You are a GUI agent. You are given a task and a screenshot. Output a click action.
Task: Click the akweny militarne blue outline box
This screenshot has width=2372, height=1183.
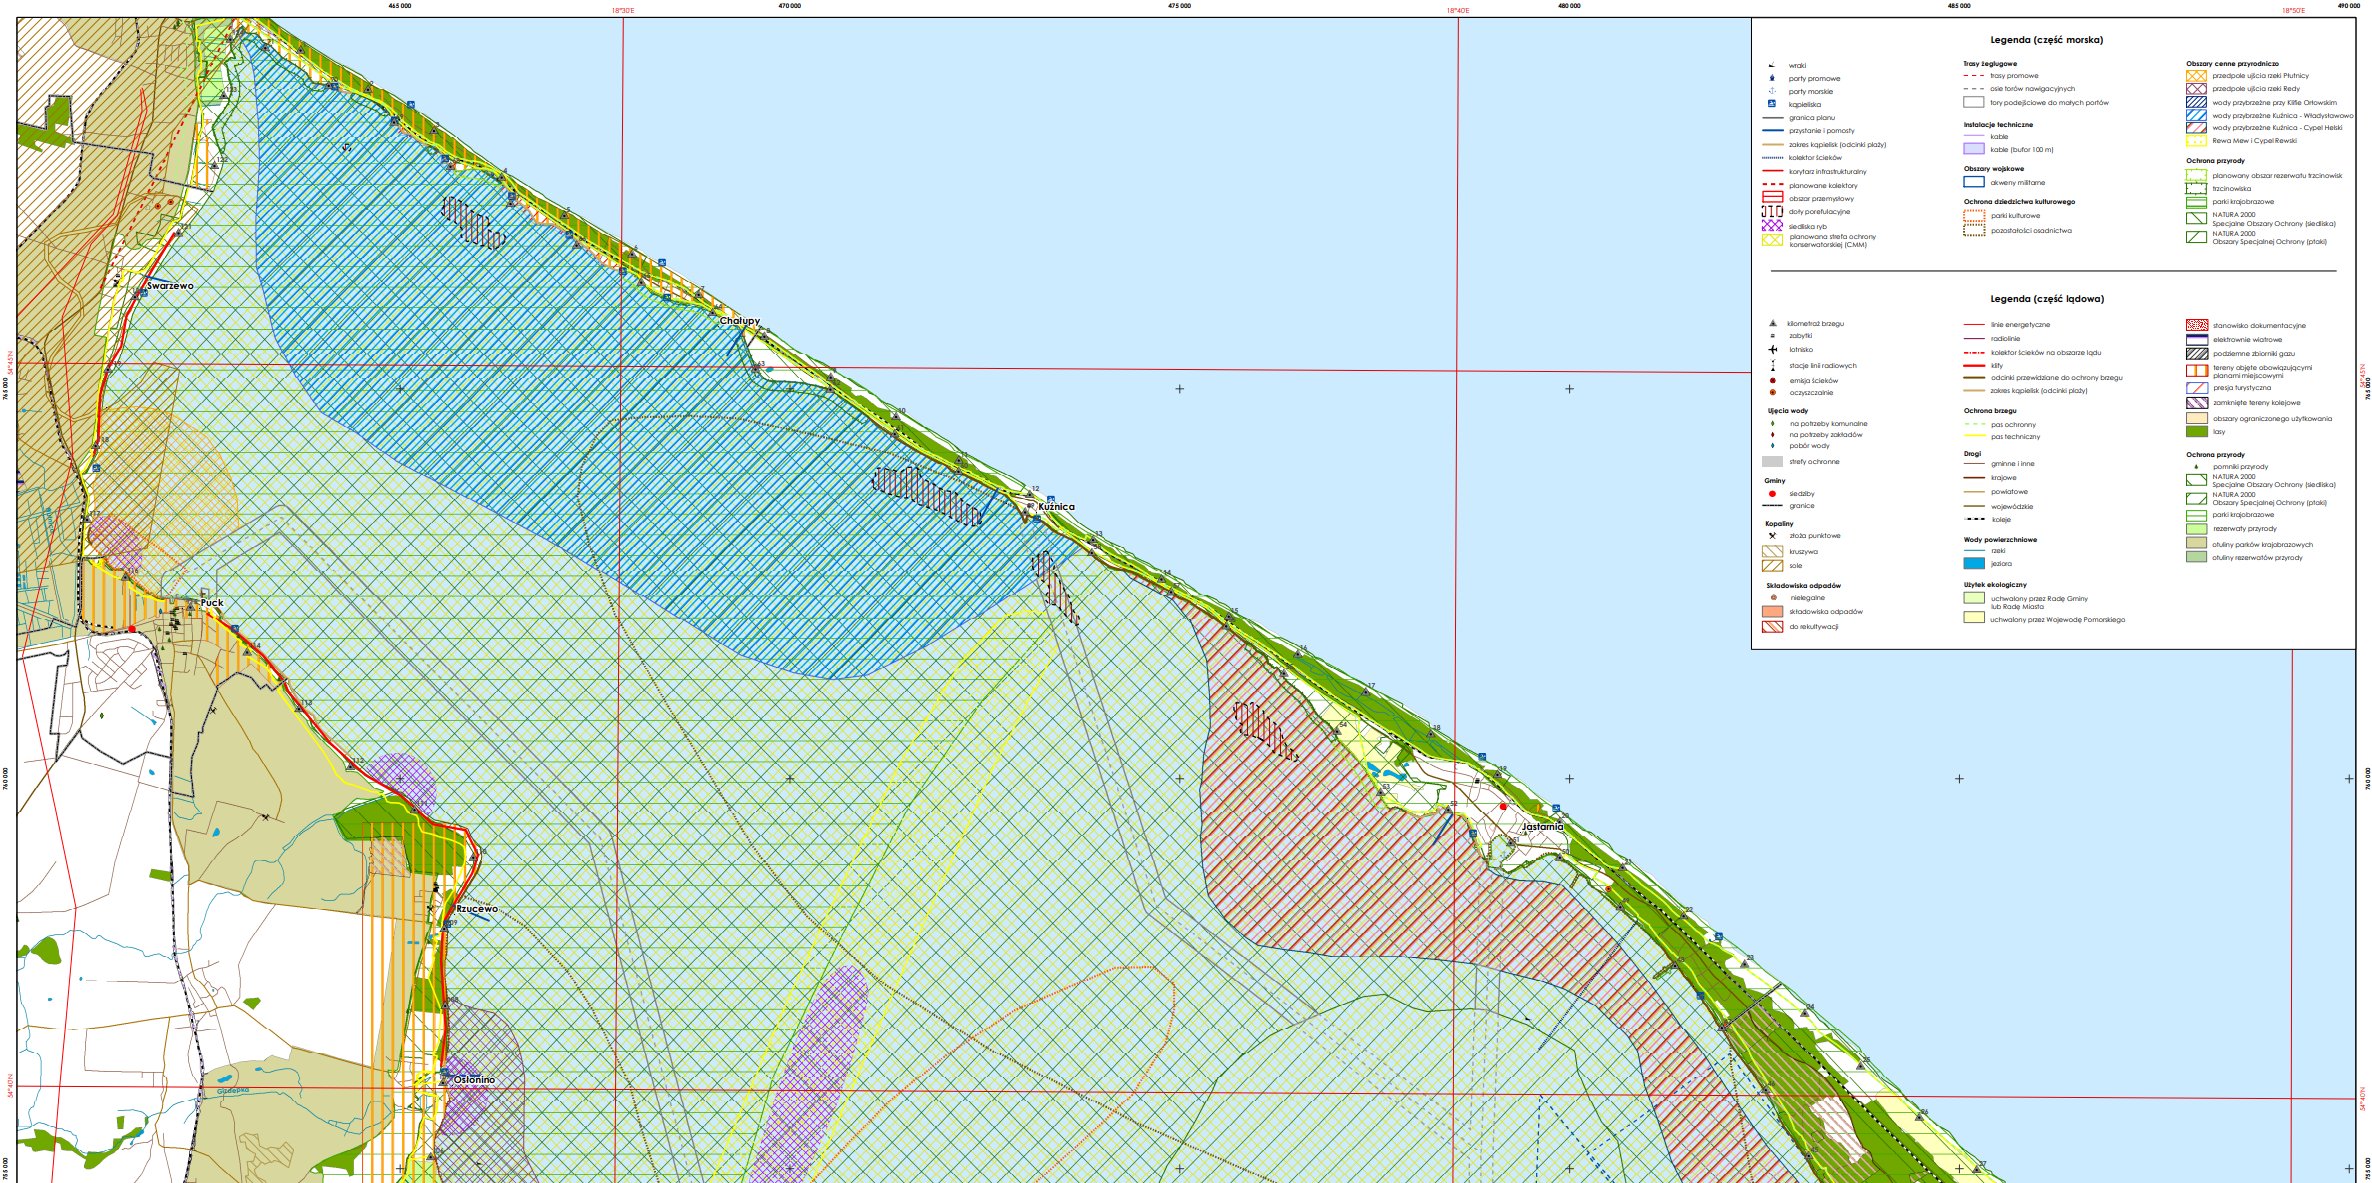(1974, 182)
